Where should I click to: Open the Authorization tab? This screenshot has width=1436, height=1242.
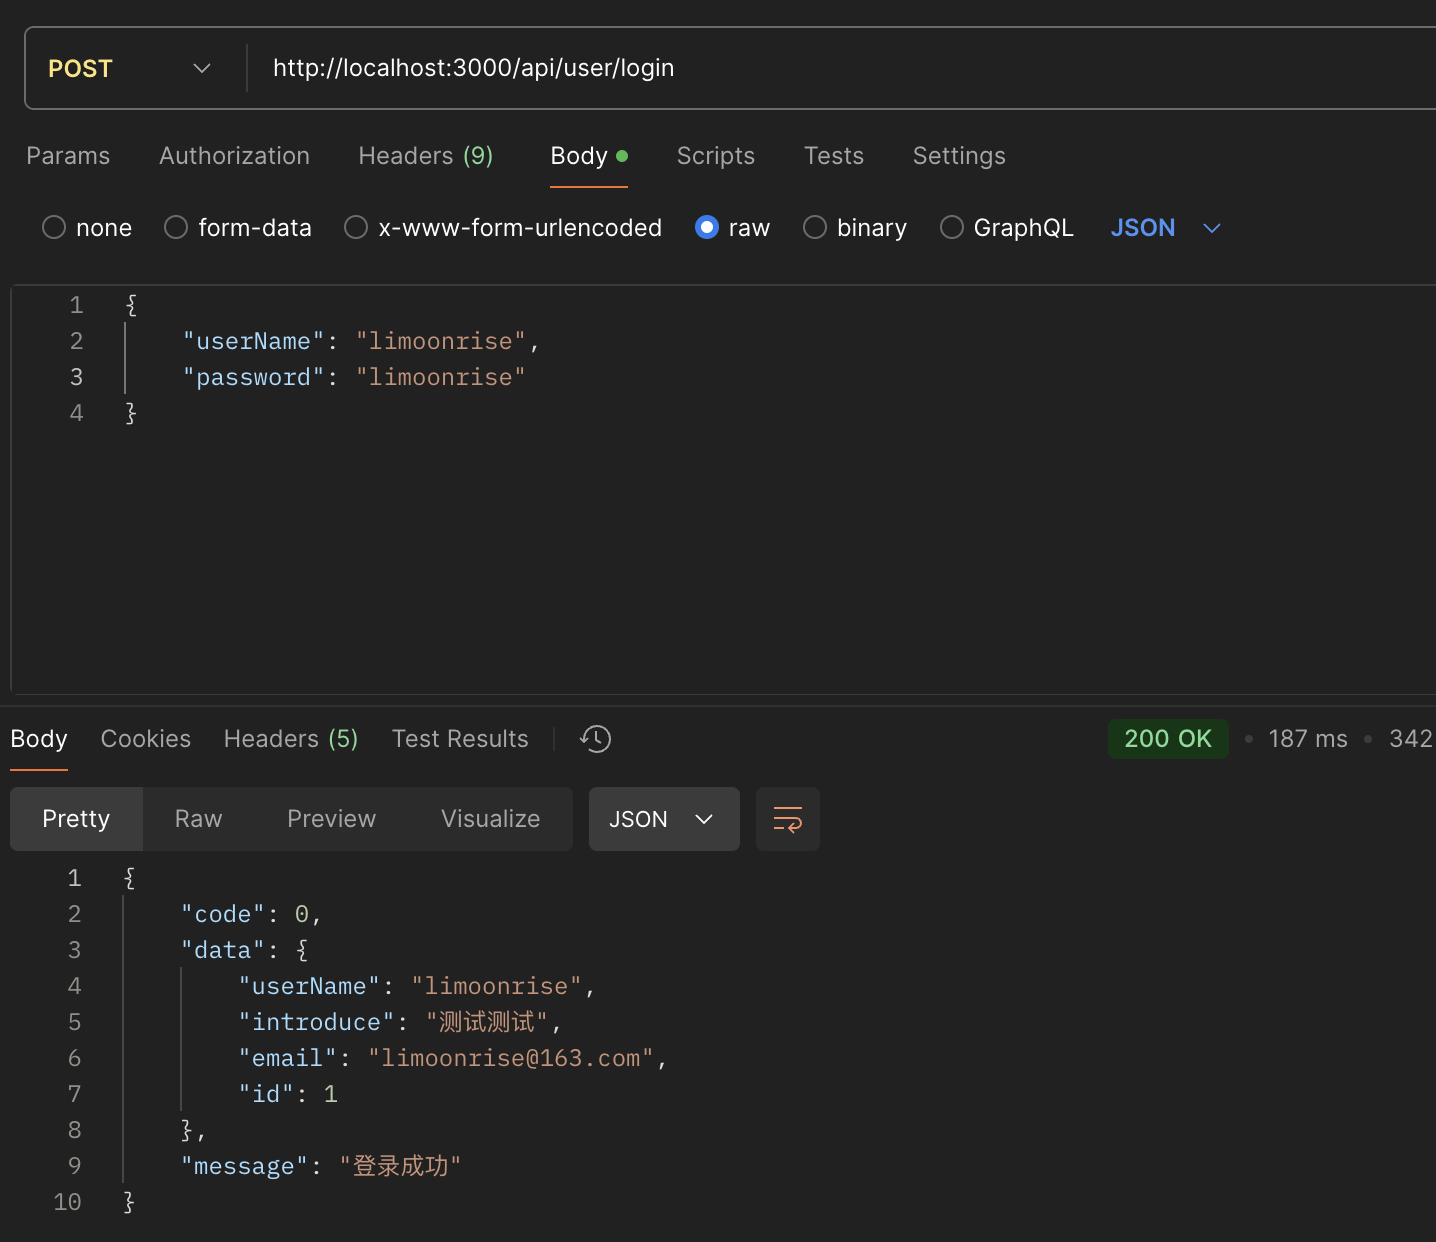coord(234,156)
